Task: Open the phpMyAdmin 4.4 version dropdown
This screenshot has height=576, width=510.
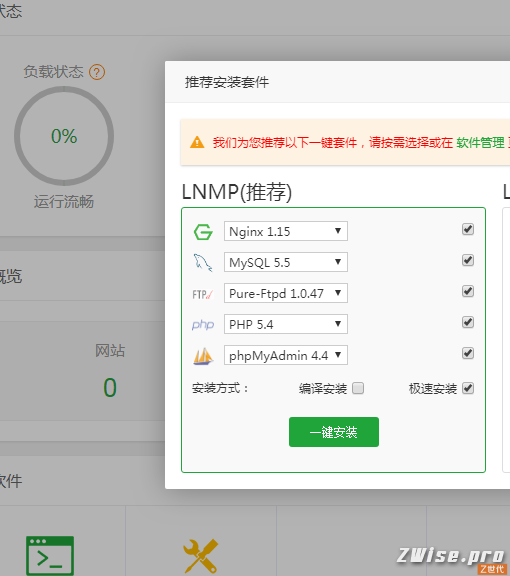Action: coord(286,355)
